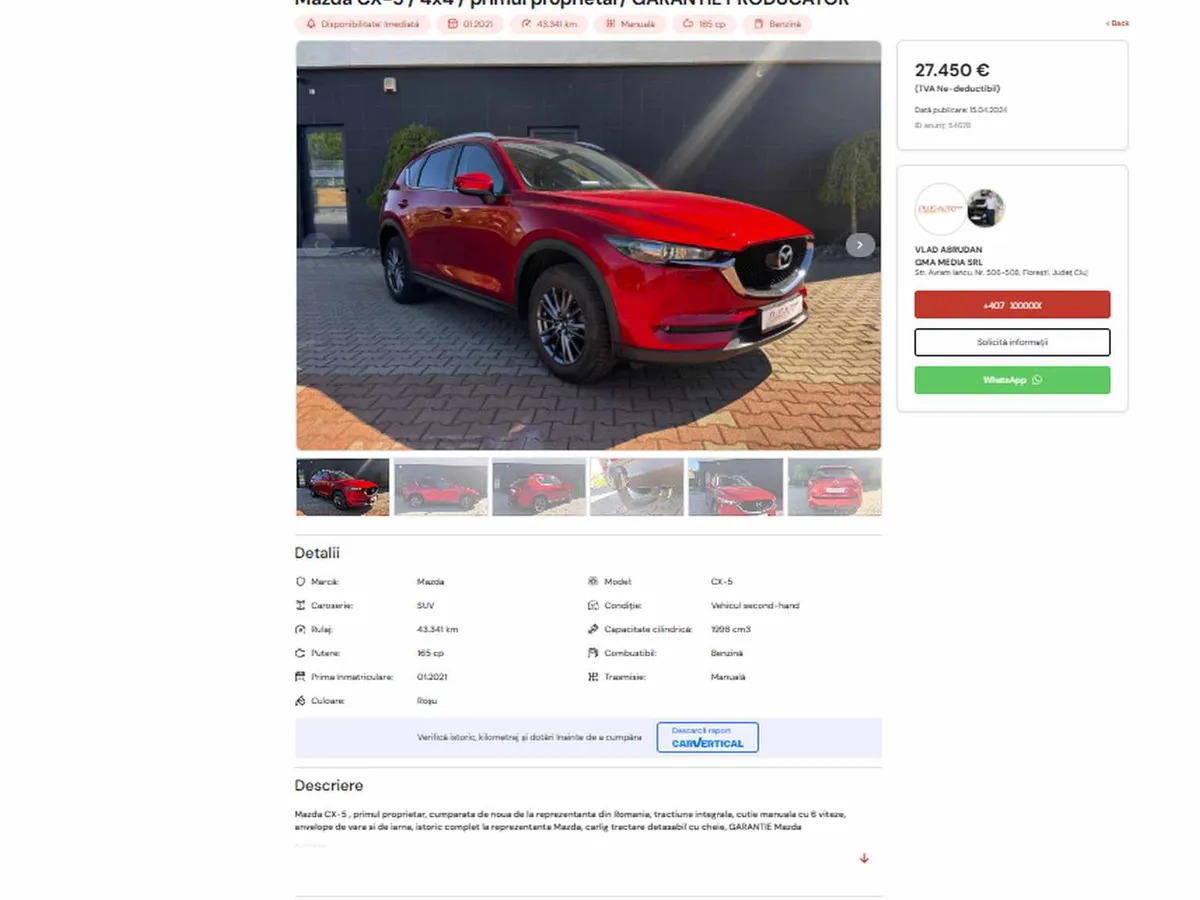Click the next image arrow on photo
1200x900 pixels.
pos(860,245)
